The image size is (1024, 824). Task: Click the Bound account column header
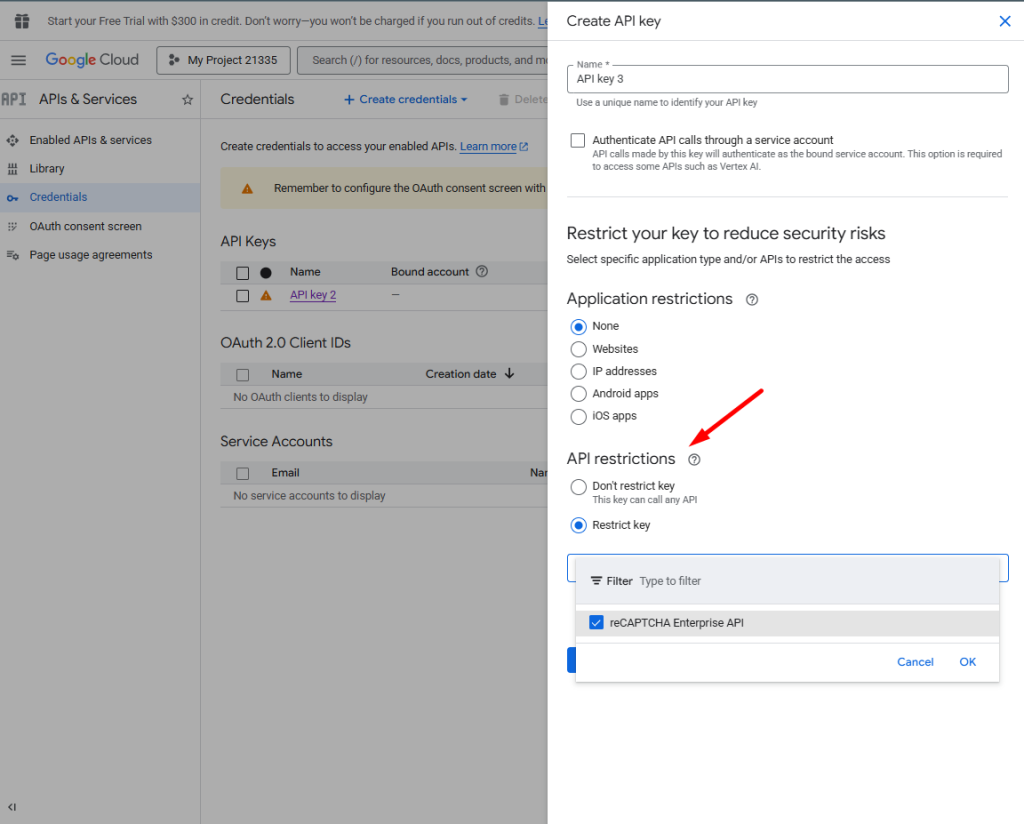430,272
